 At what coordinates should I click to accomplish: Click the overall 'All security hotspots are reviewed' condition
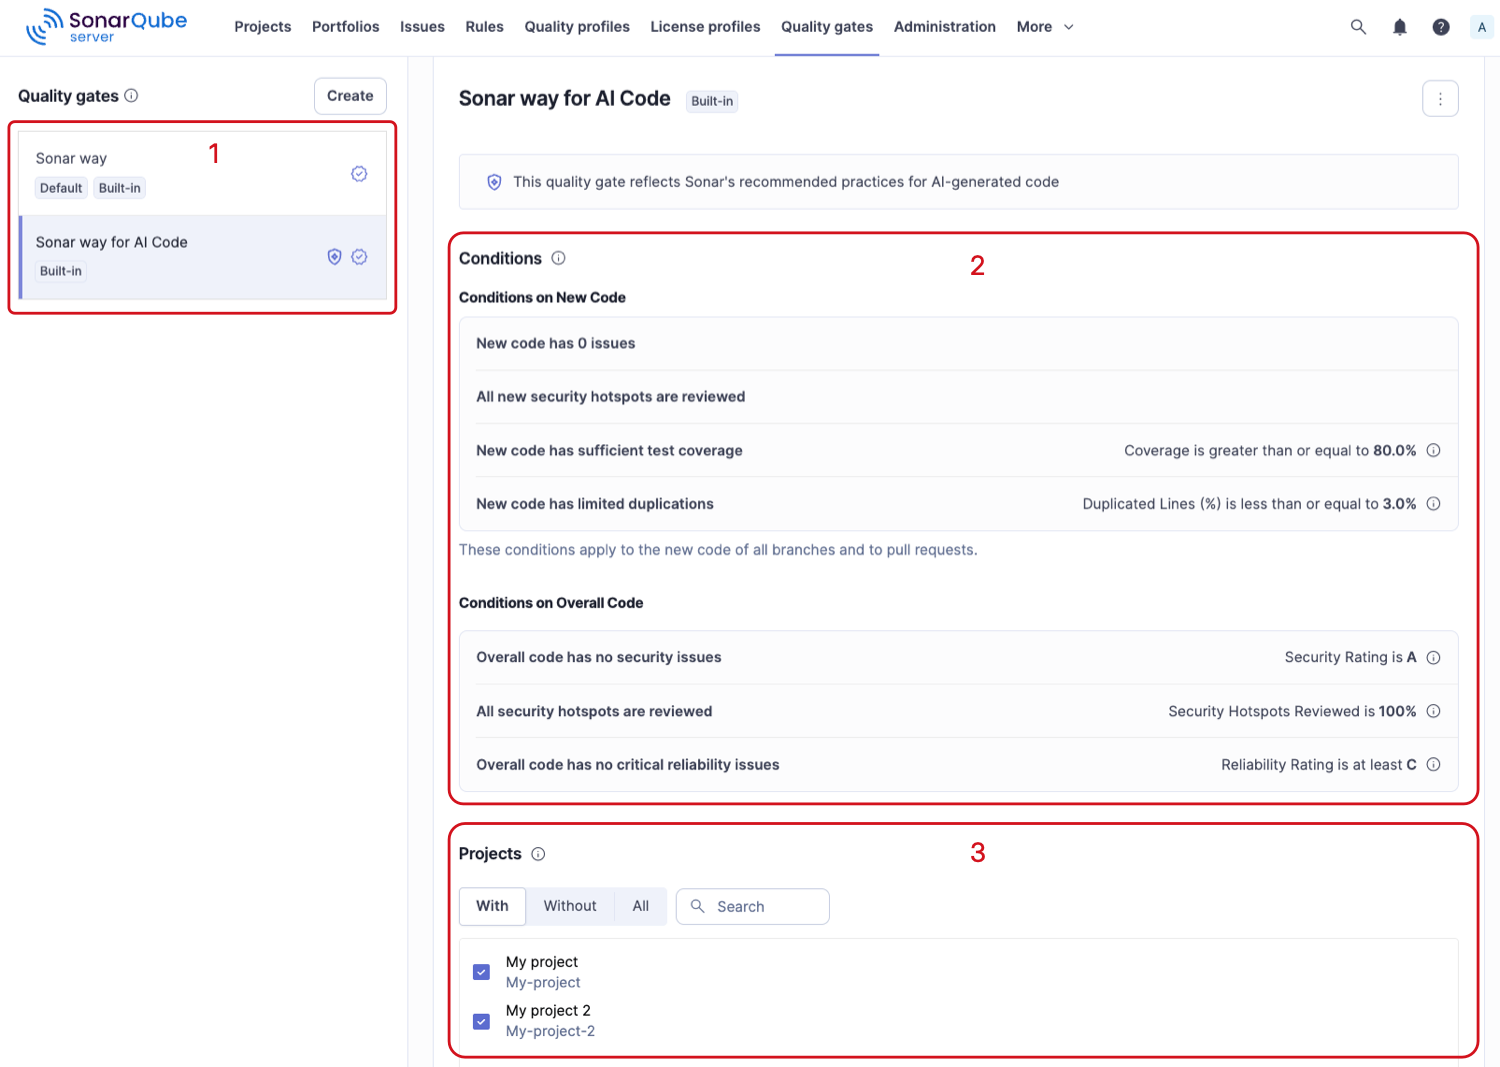pos(594,711)
